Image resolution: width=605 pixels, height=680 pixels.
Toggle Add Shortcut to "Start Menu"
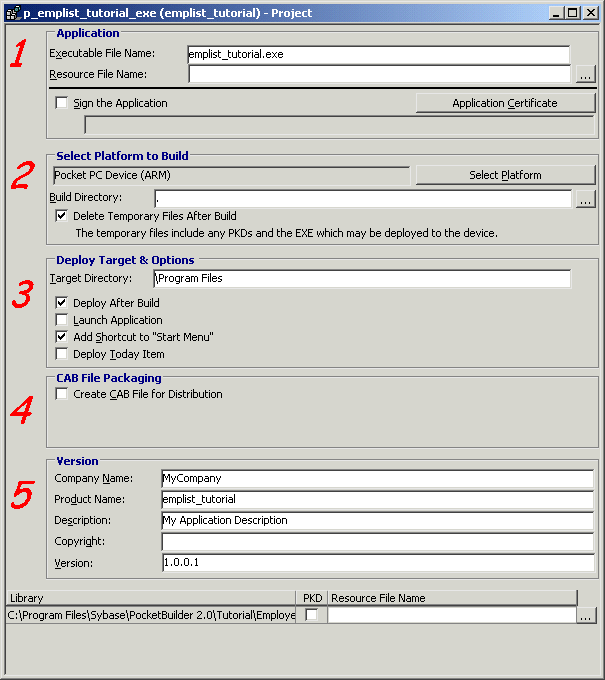pos(62,337)
